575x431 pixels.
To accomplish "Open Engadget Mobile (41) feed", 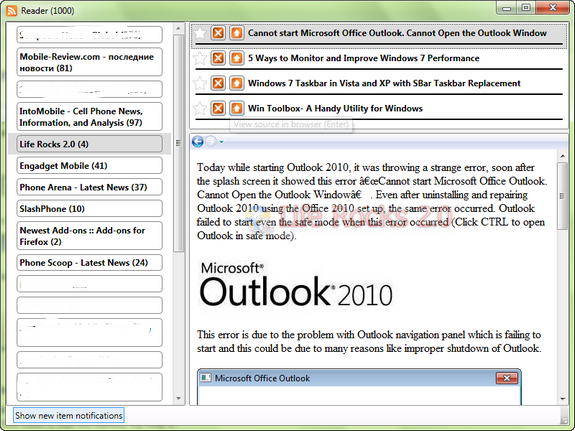I will tap(89, 165).
